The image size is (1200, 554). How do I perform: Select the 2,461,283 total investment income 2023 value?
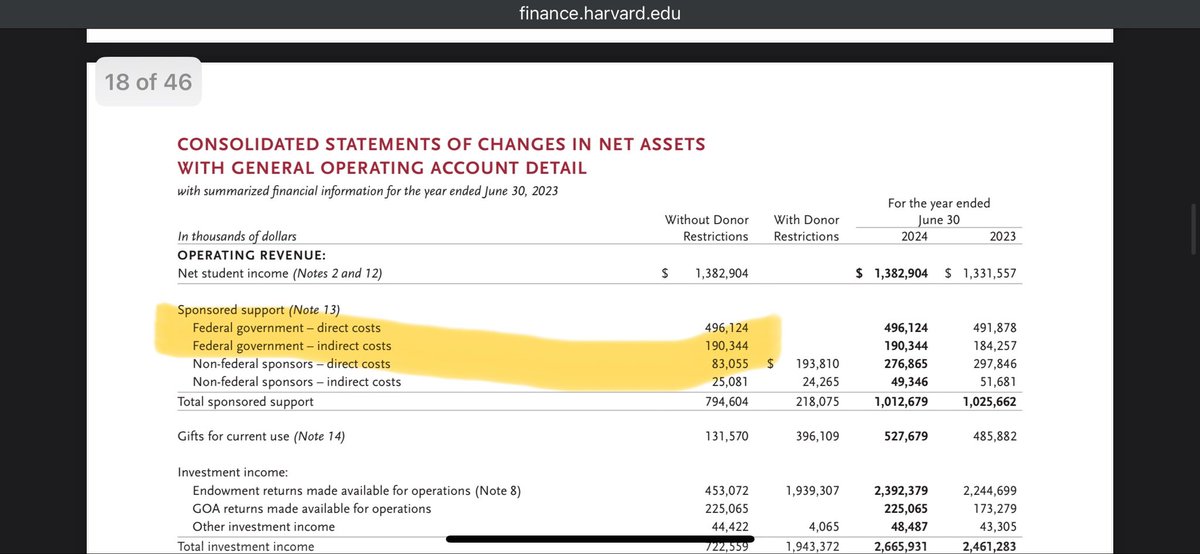(x=991, y=547)
